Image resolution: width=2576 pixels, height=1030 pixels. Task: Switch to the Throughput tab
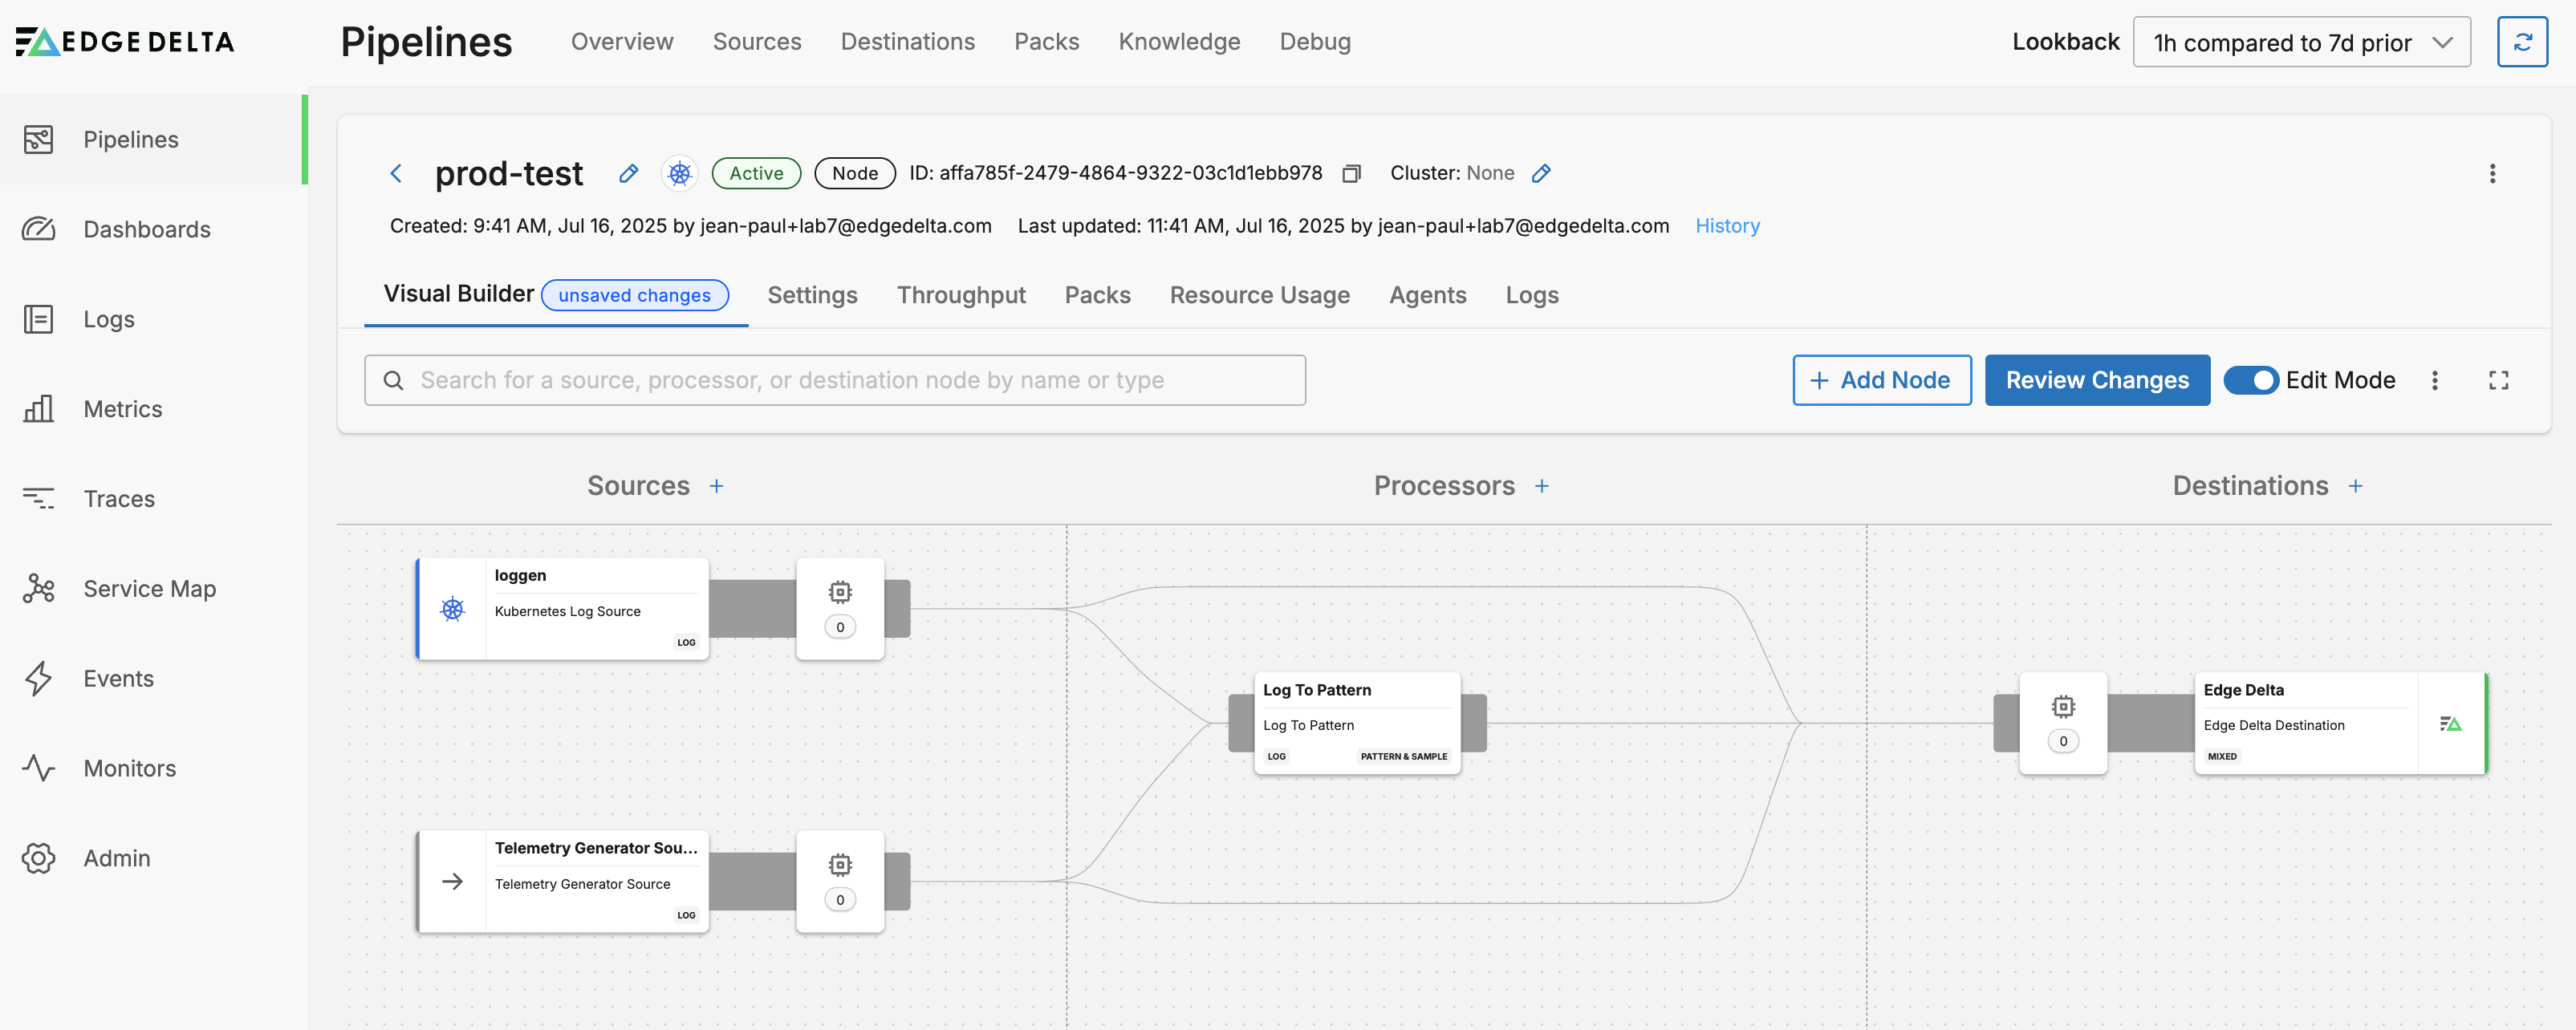[961, 295]
